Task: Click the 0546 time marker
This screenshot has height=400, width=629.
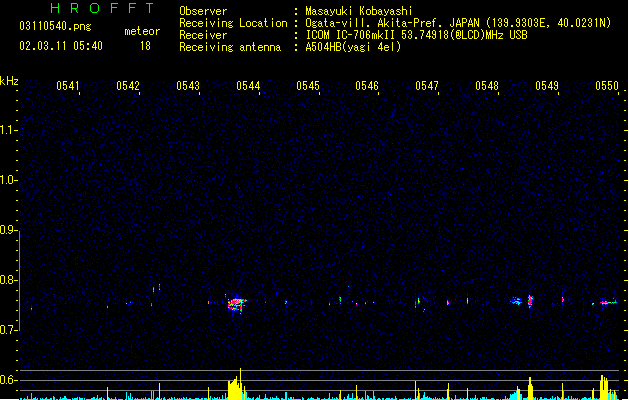Action: pyautogui.click(x=367, y=86)
